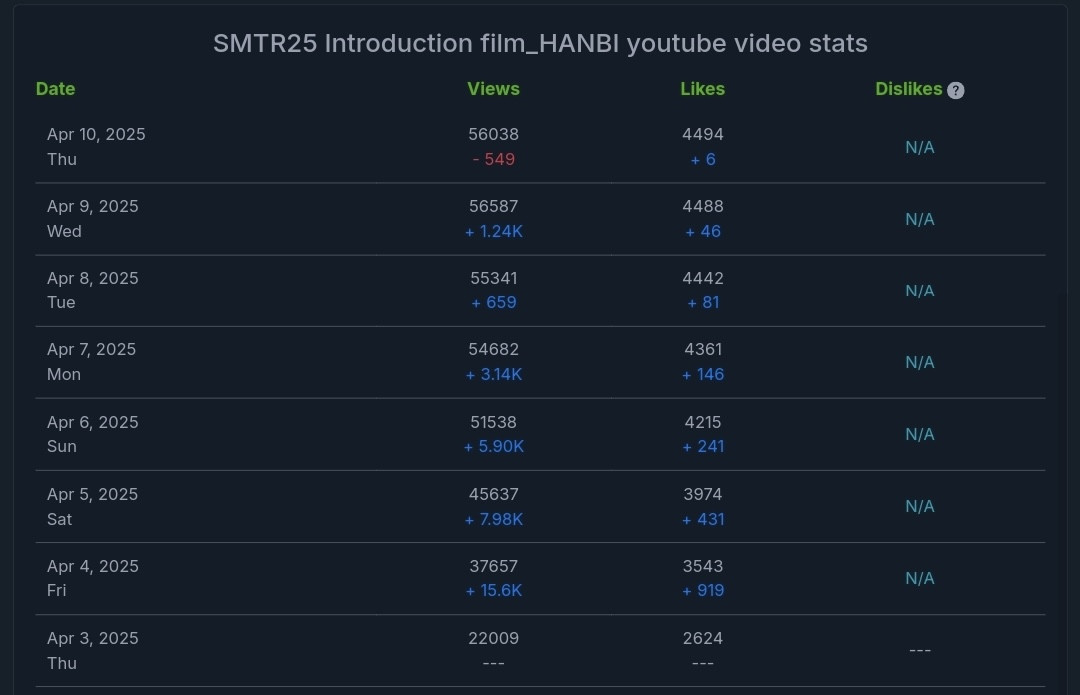Click the Views column header
Viewport: 1080px width, 695px height.
tap(493, 89)
